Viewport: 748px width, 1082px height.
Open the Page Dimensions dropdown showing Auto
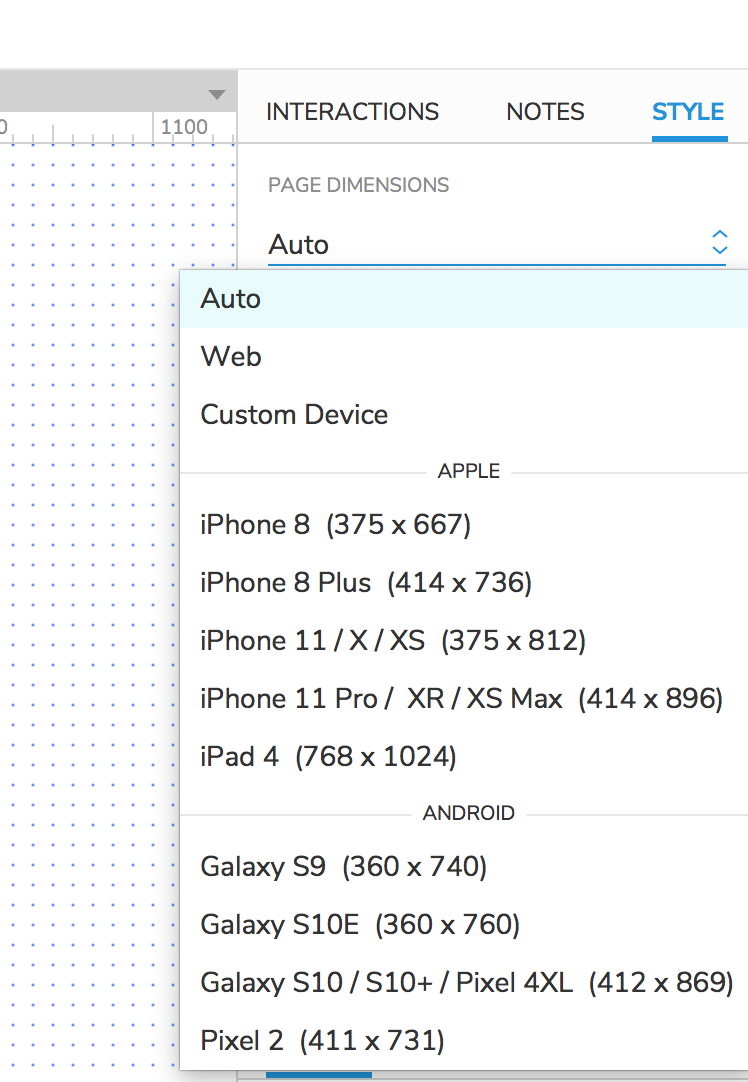pyautogui.click(x=497, y=245)
